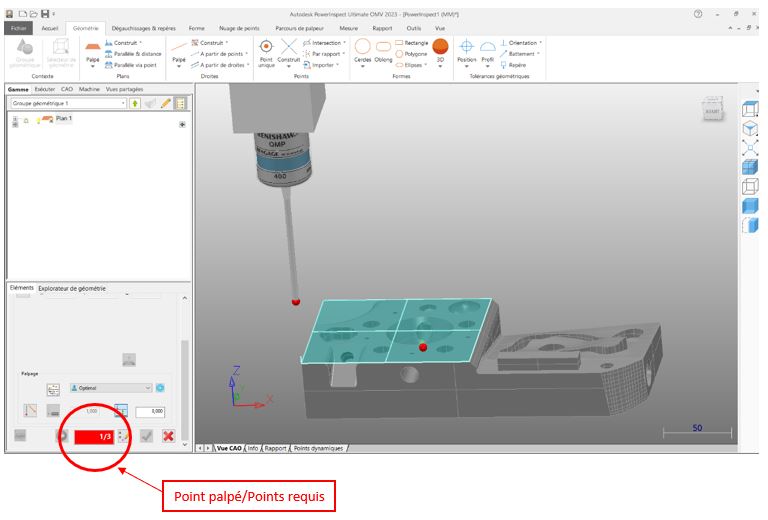Open the Optimal probing method dropdown
This screenshot has height=520, width=768.
(x=147, y=387)
